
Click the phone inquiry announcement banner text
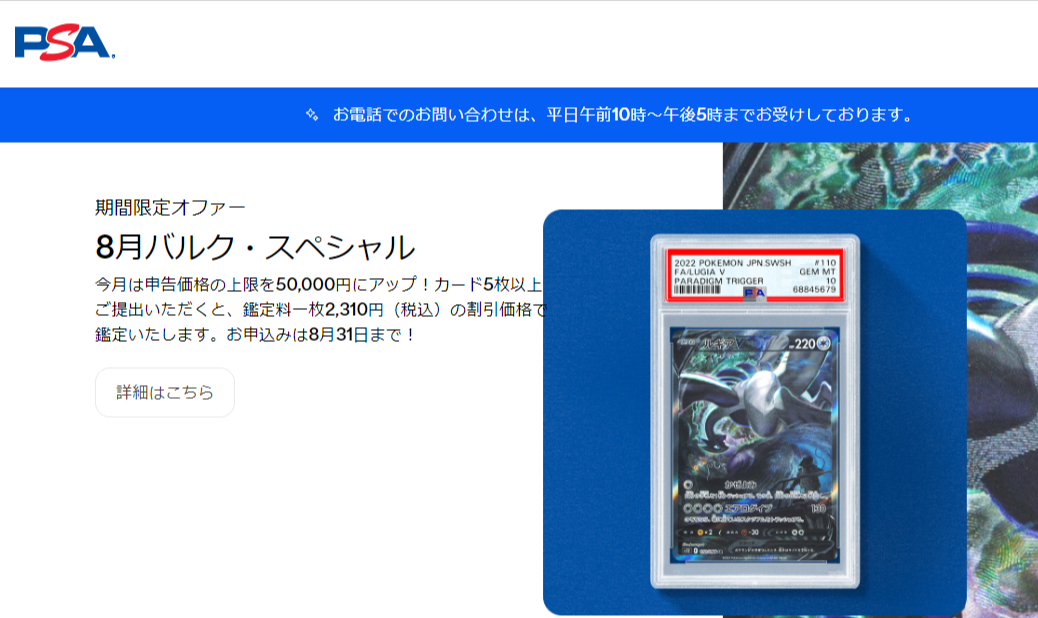click(x=620, y=114)
